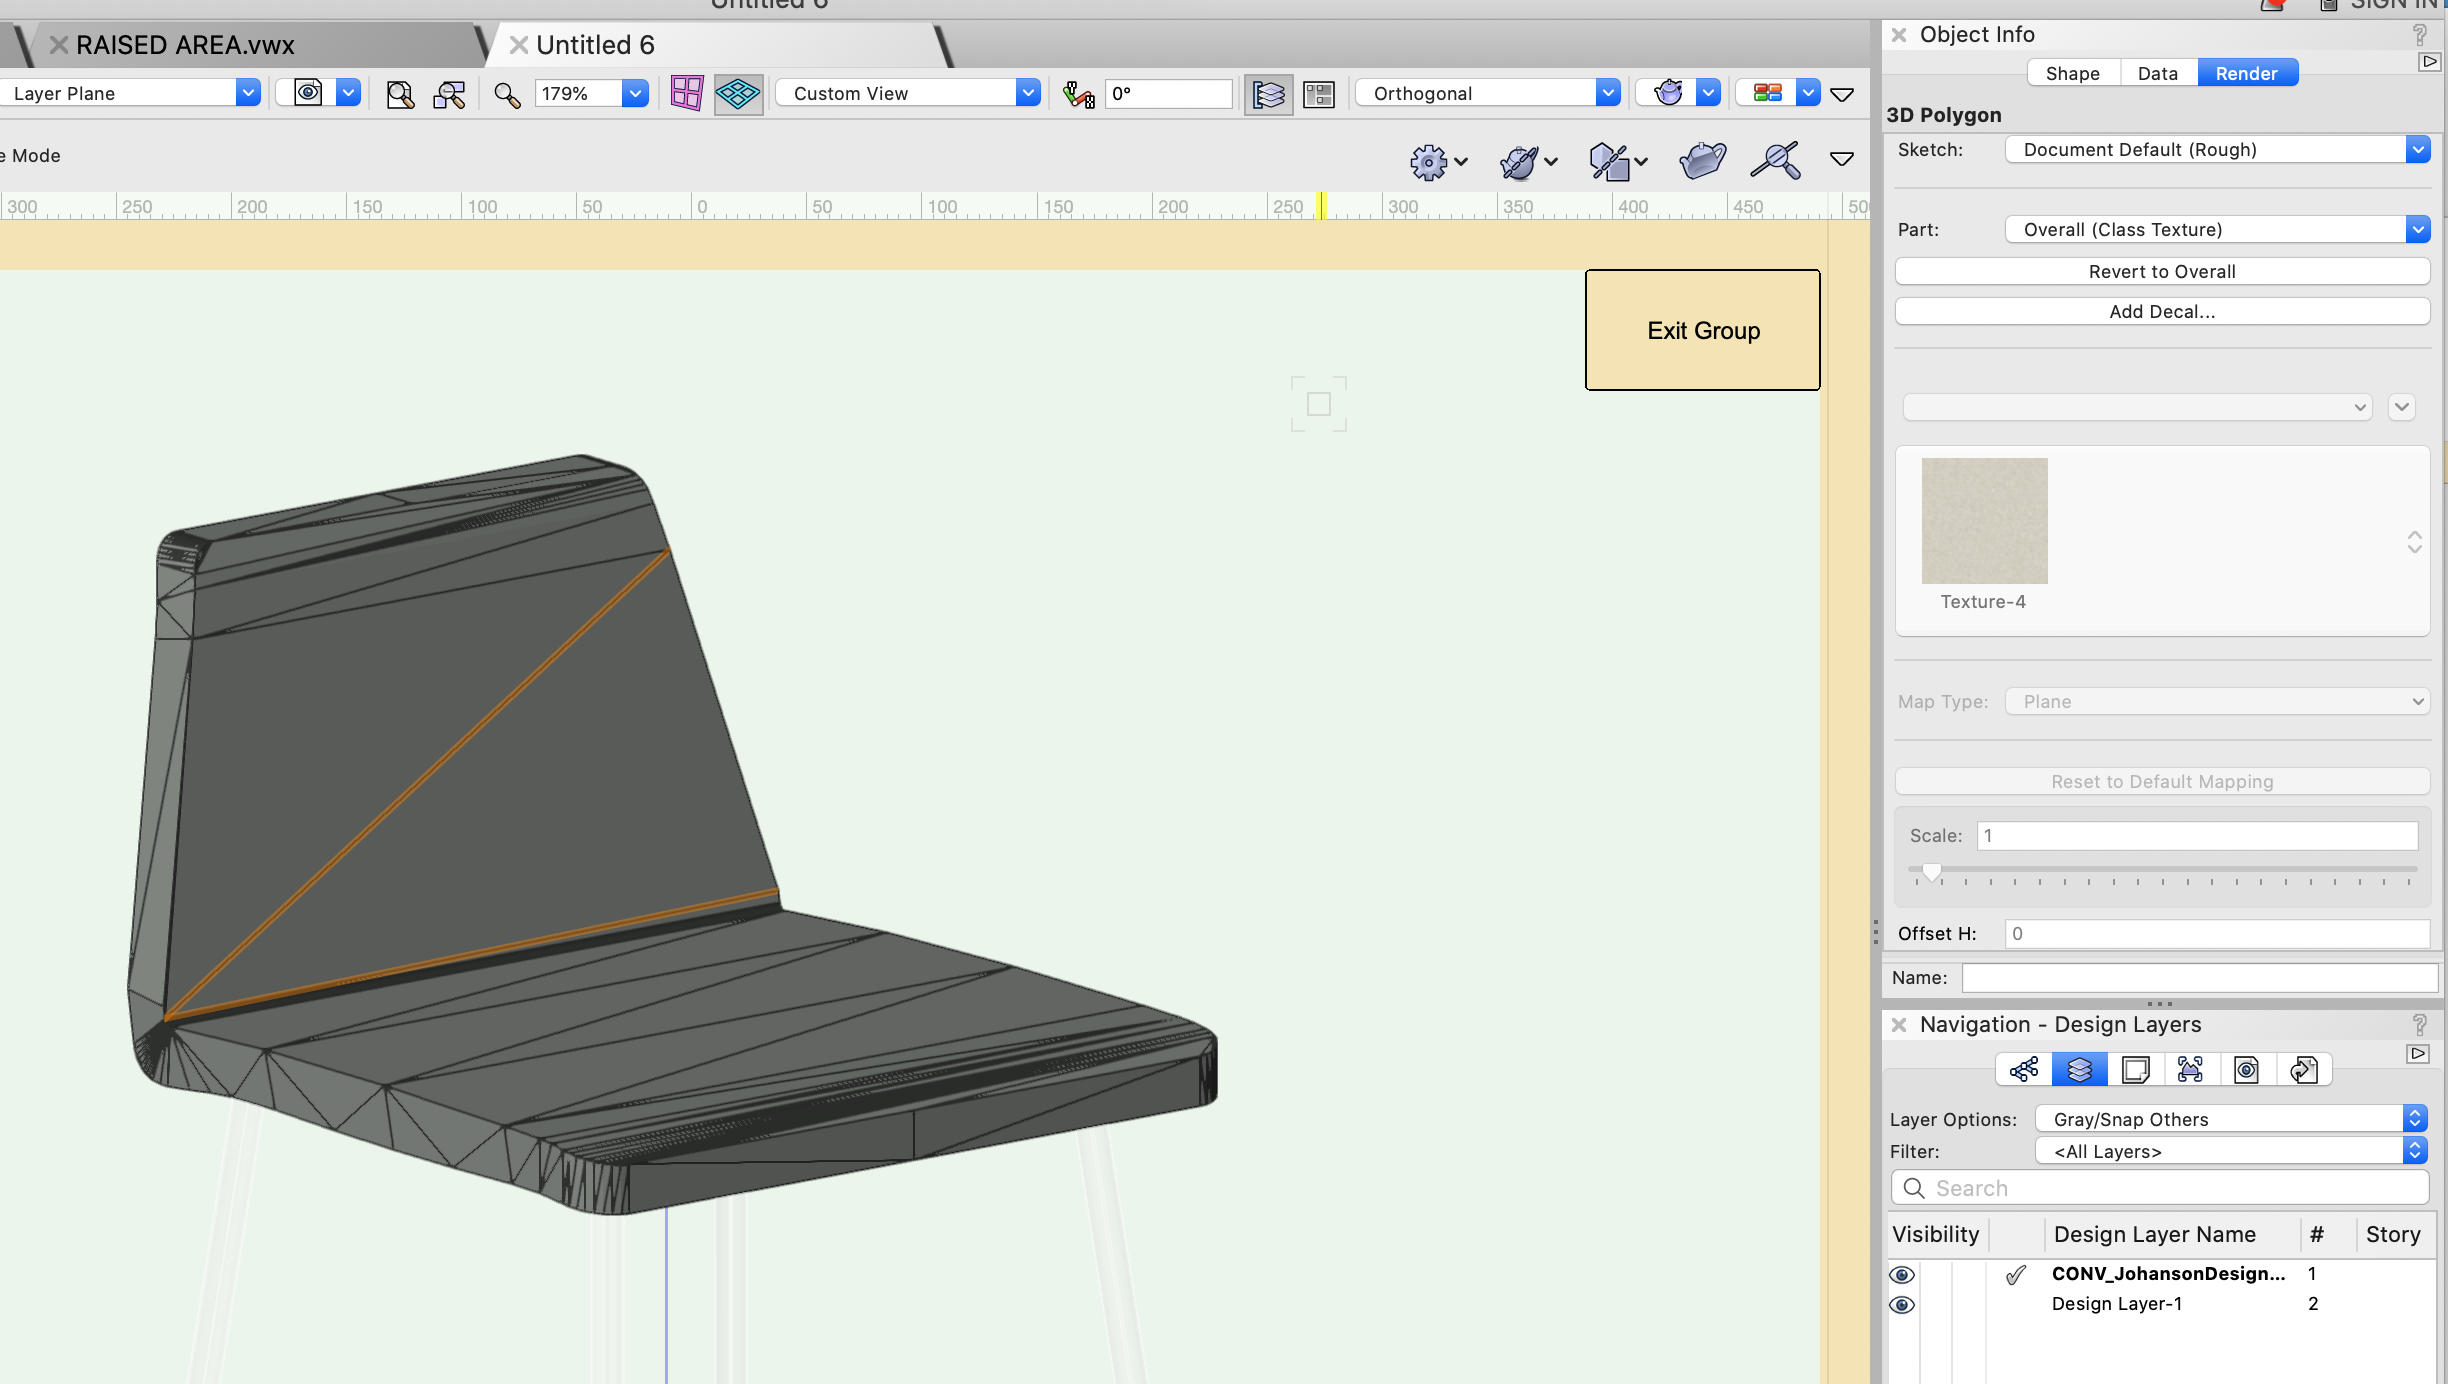Click the Exit Group button
Screen dimensions: 2448x1384
1702,330
